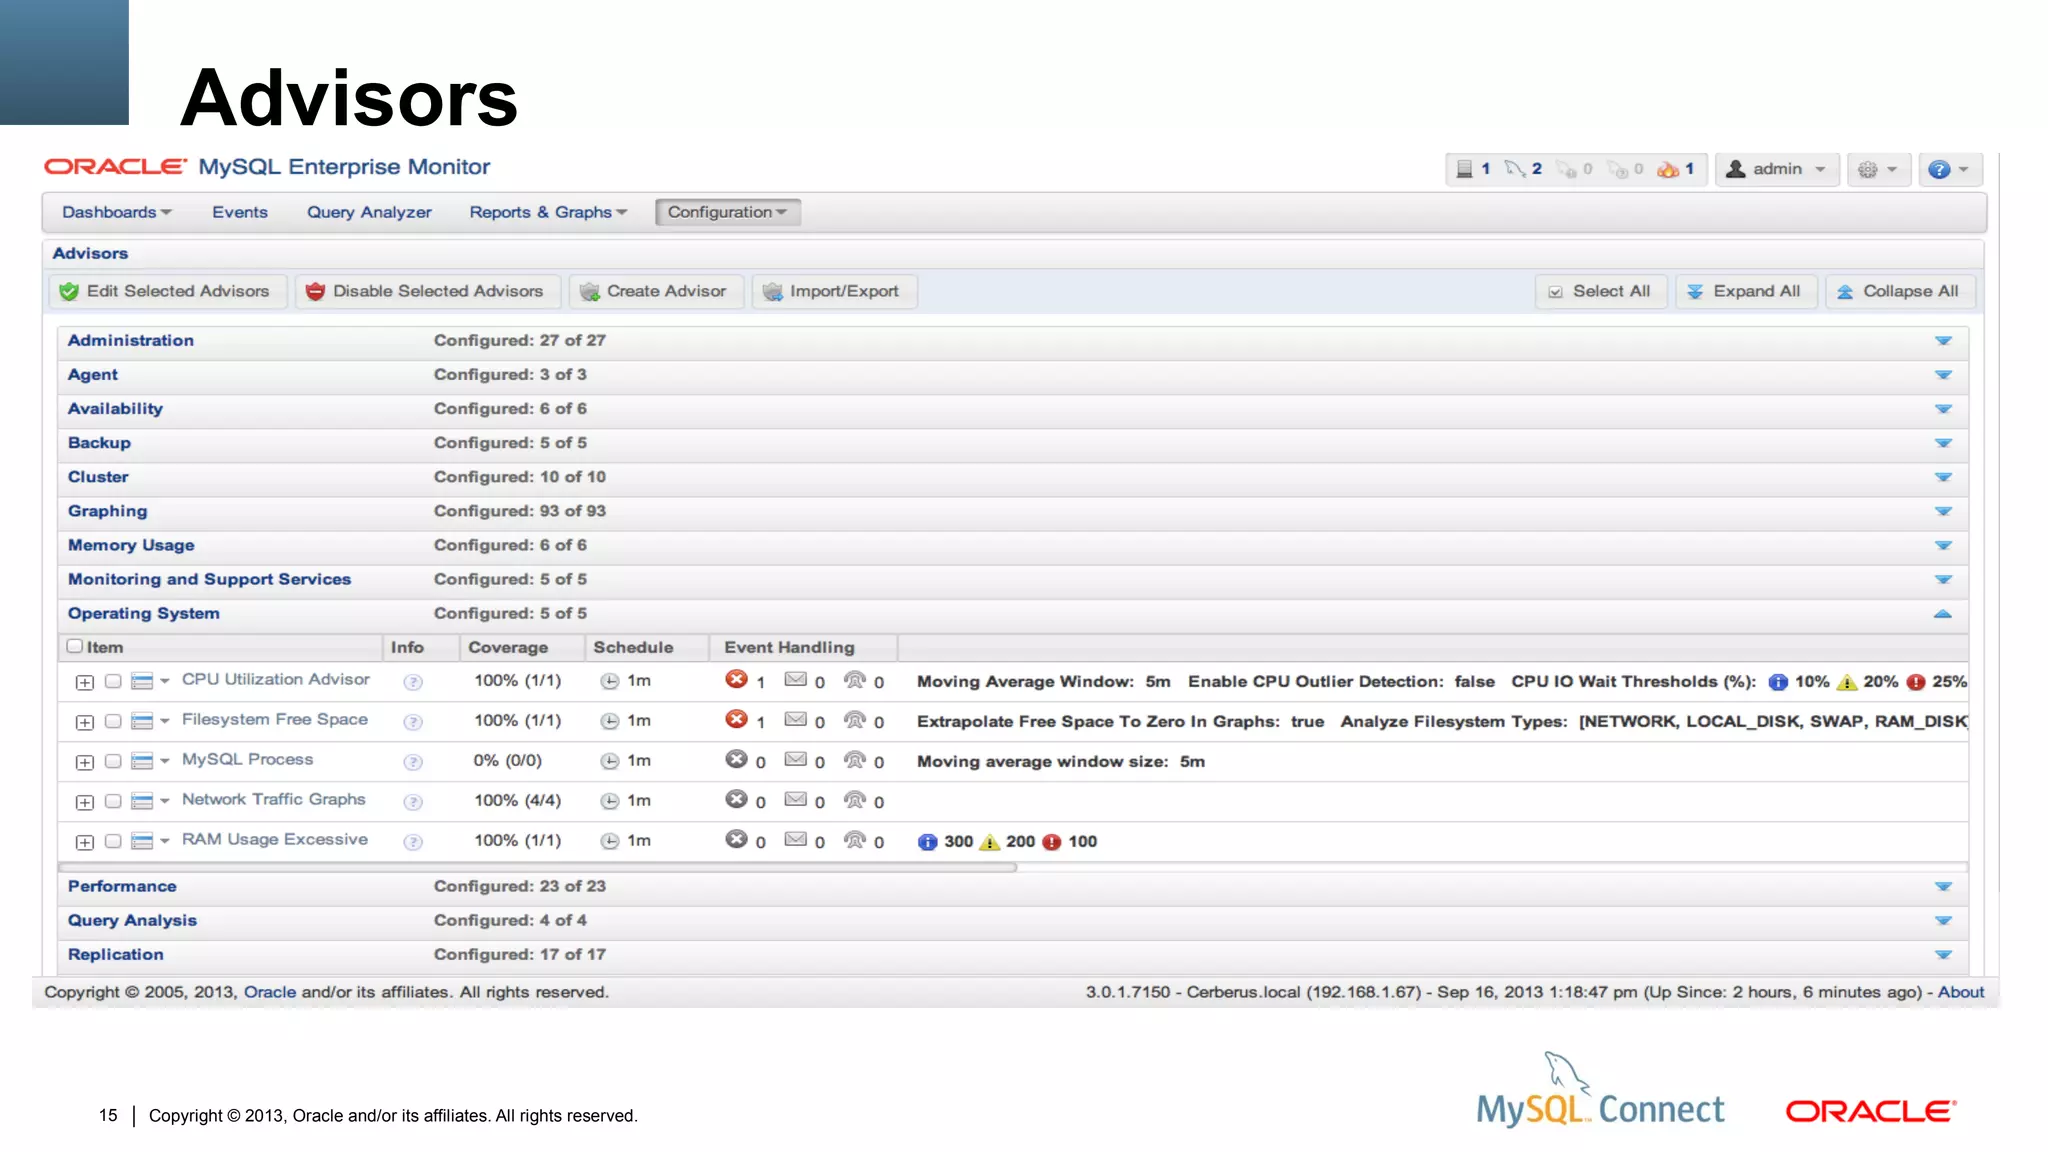Open the About link in footer

click(x=1961, y=992)
